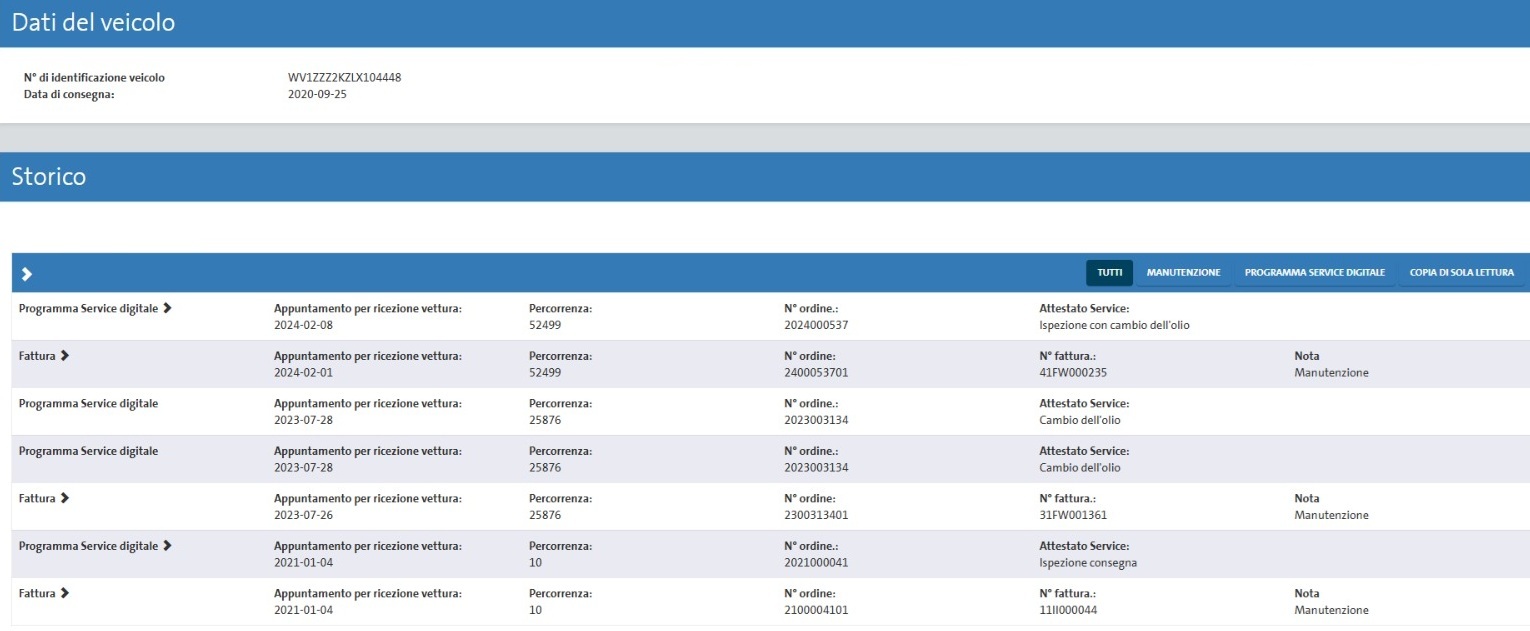Expand all entries with the Storico toolbar chevron

click(x=27, y=273)
